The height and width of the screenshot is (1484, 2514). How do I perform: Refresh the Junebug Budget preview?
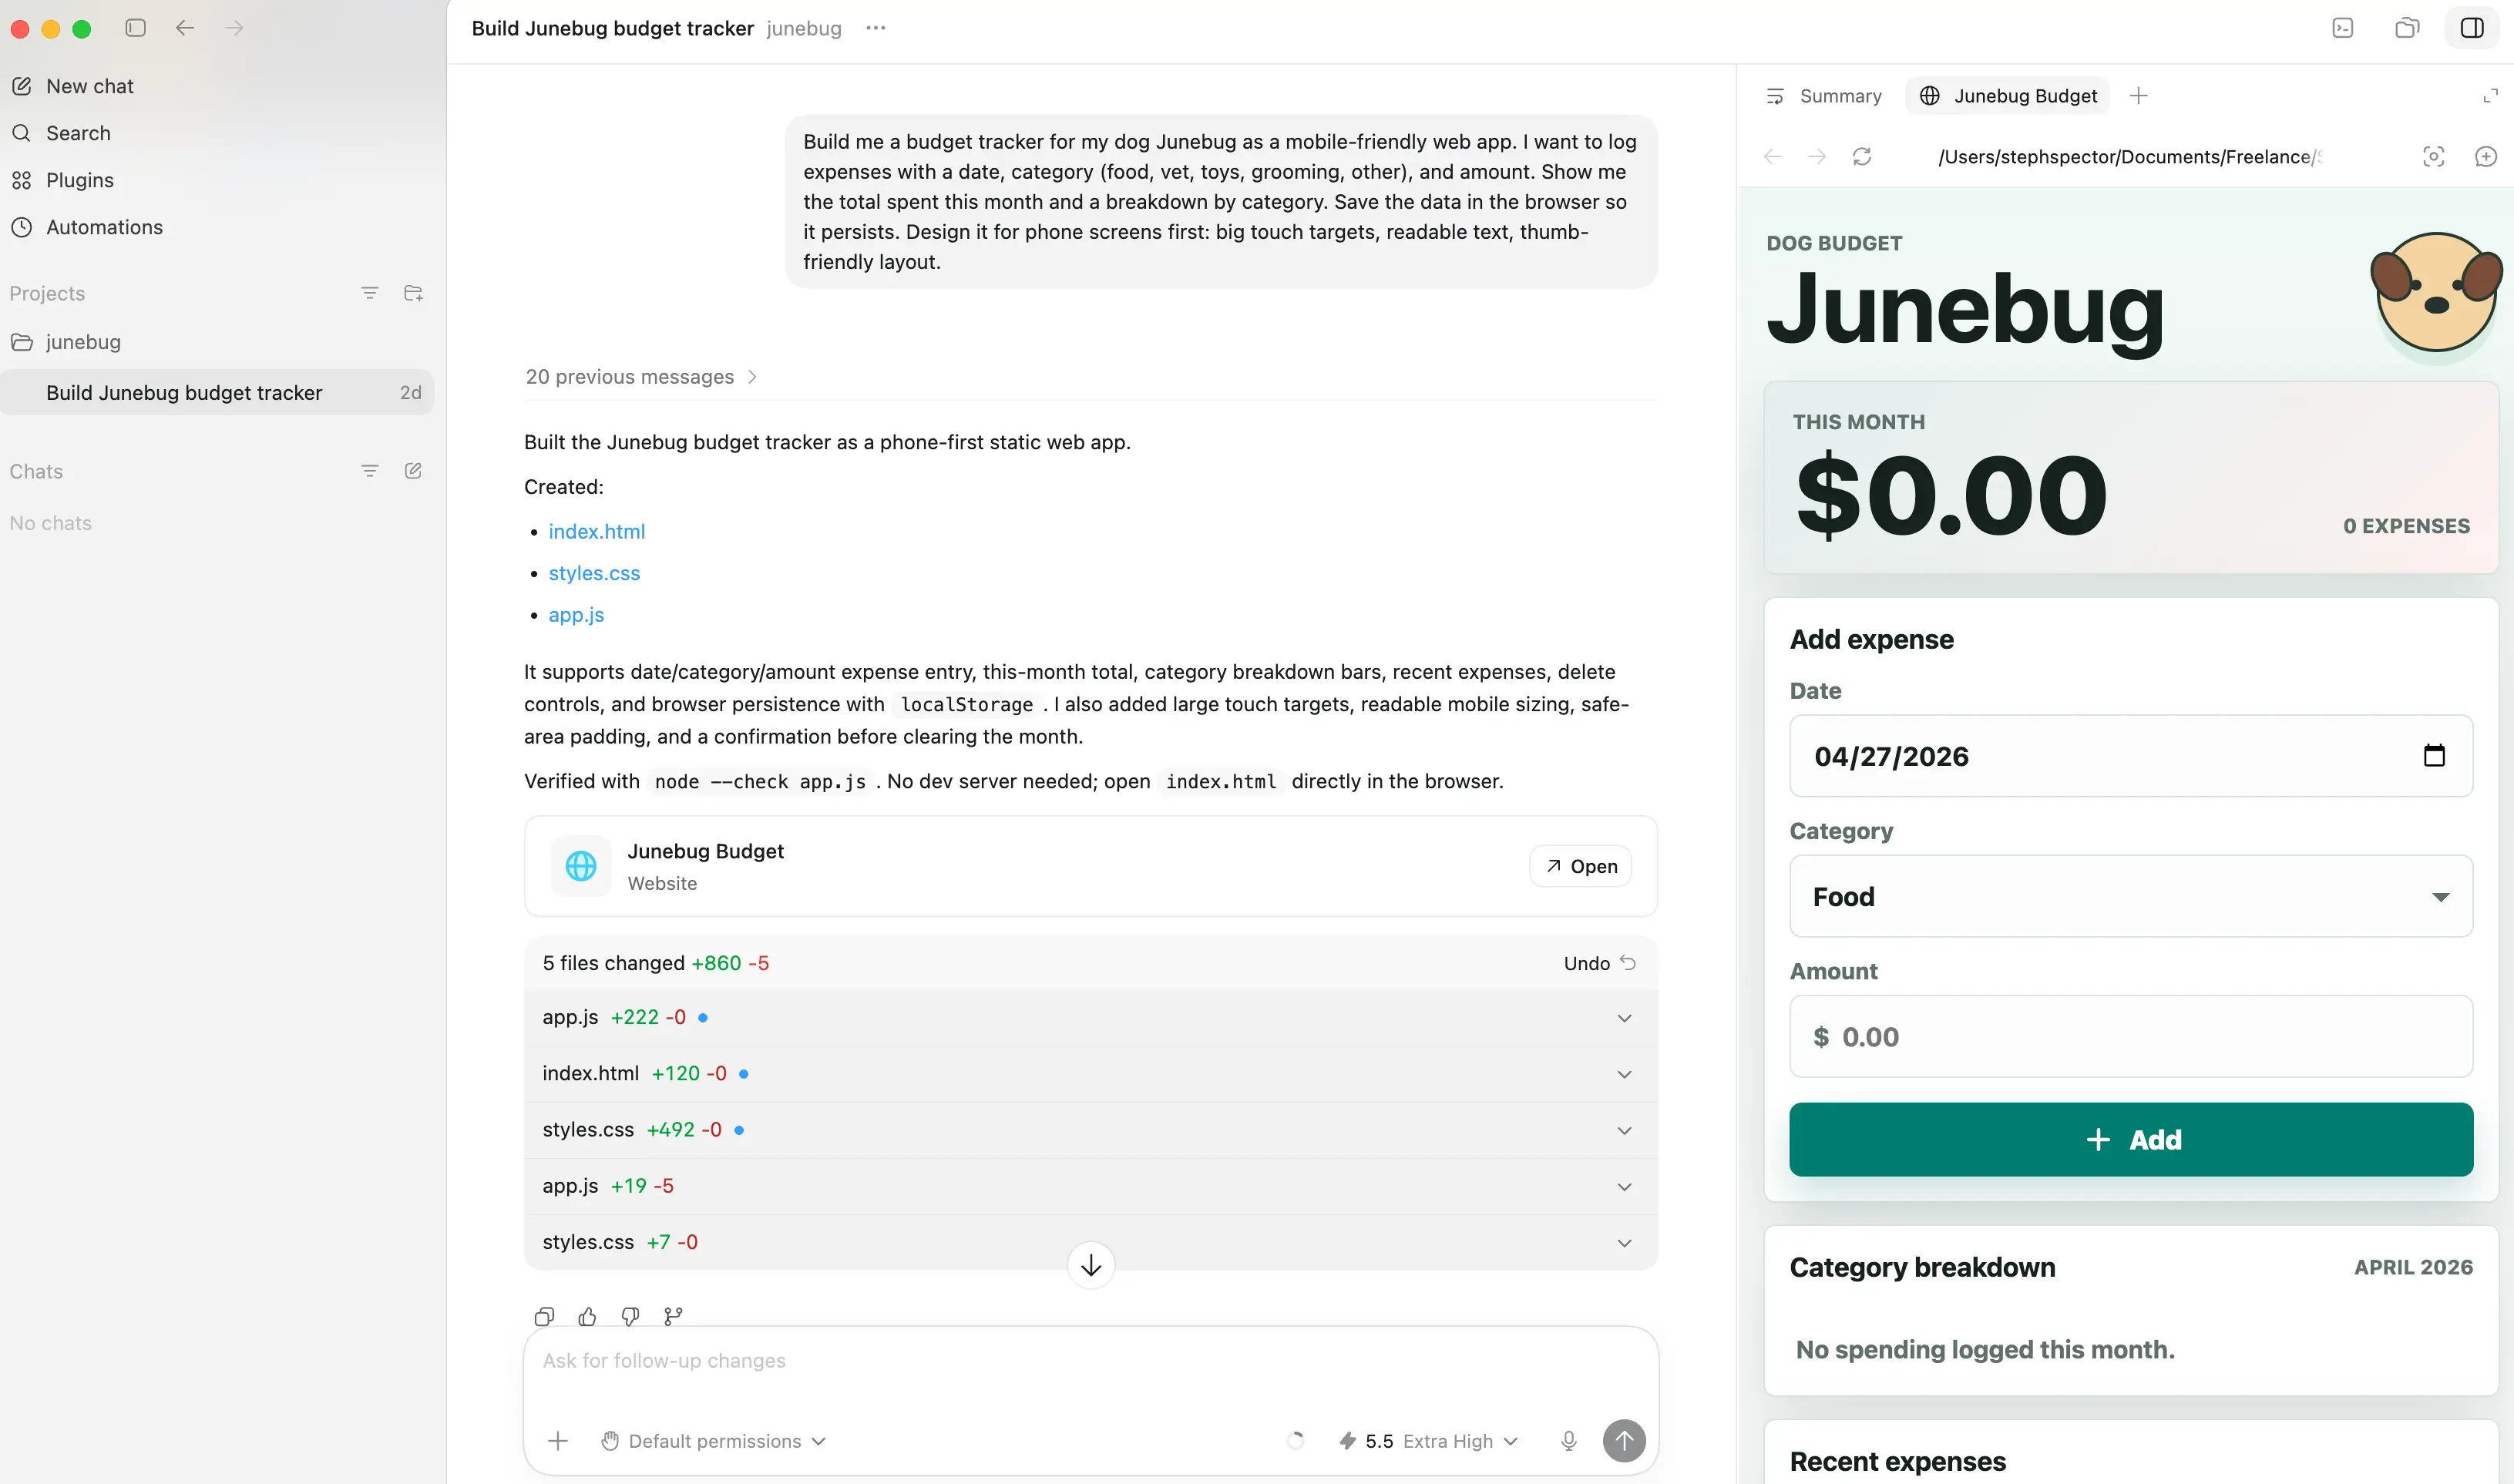pyautogui.click(x=1861, y=157)
